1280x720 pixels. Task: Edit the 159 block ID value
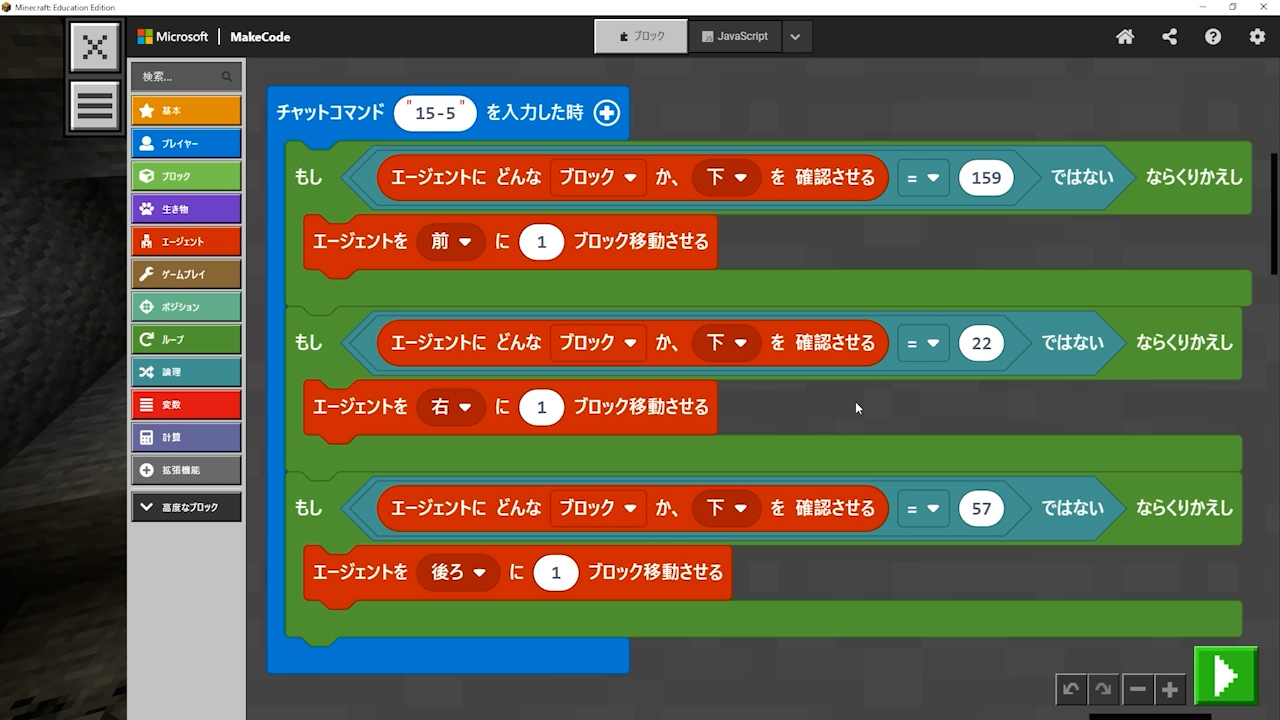985,178
